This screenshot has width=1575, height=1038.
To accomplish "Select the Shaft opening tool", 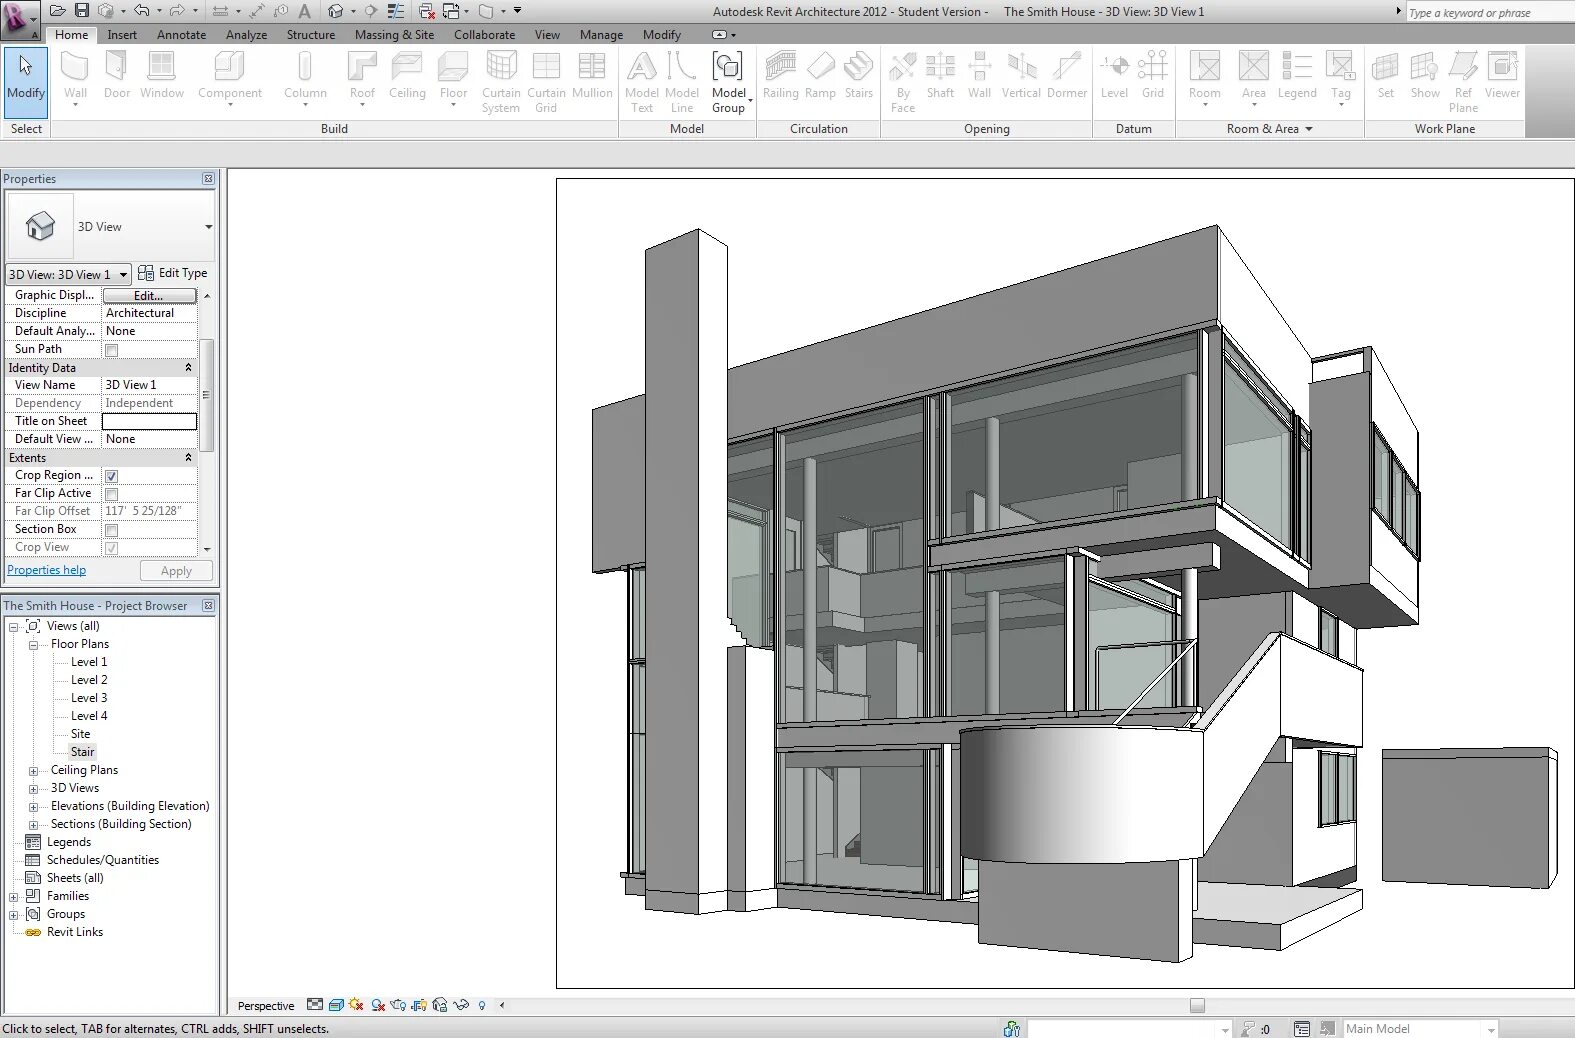I will (x=940, y=76).
